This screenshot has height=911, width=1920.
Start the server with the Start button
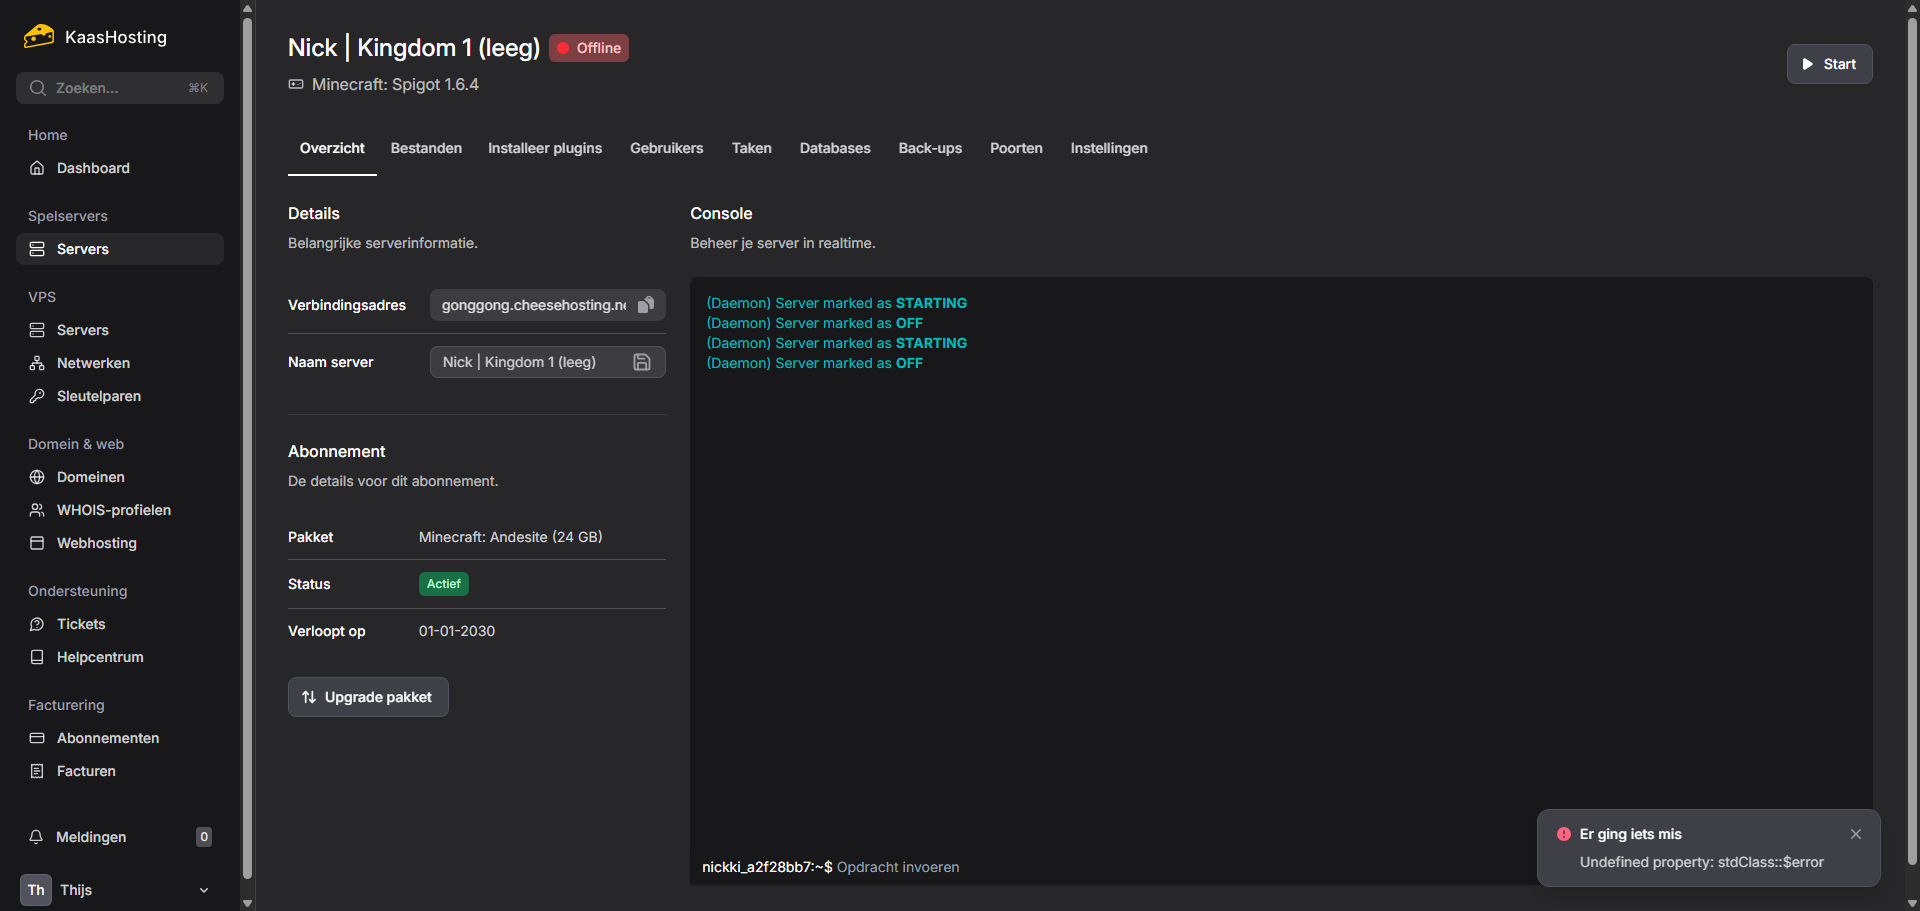[x=1829, y=64]
